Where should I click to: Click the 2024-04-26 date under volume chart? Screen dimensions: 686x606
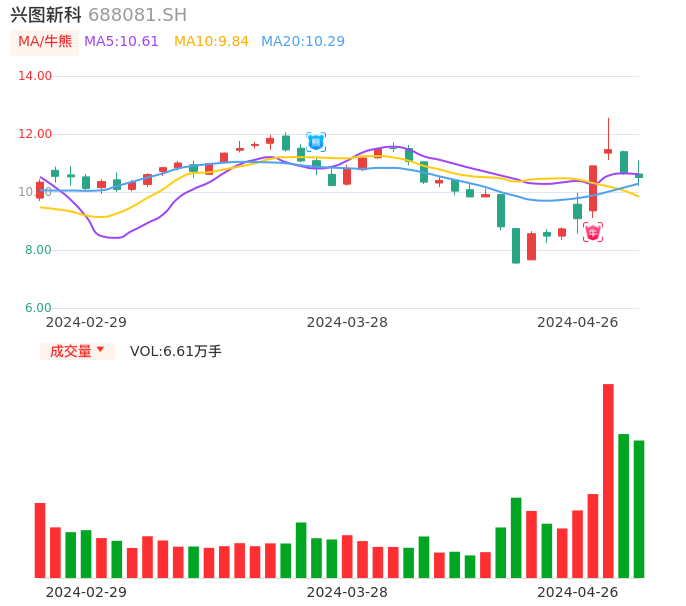[578, 592]
